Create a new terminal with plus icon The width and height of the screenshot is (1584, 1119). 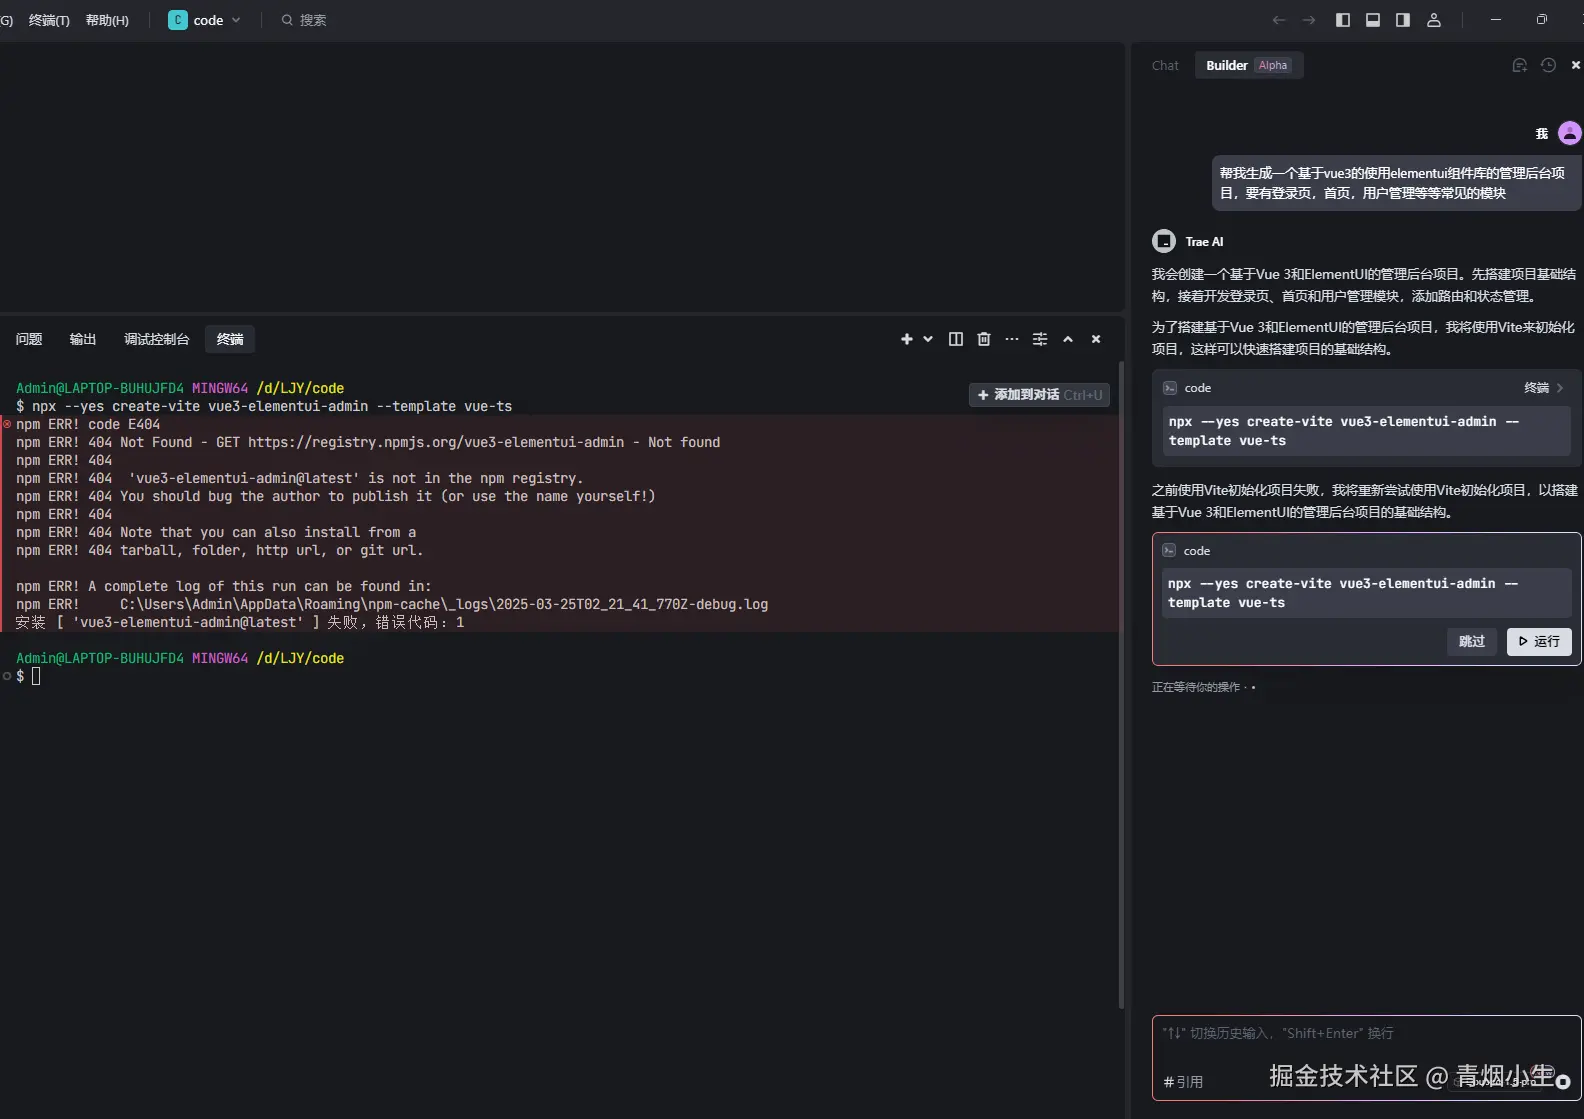(x=906, y=340)
